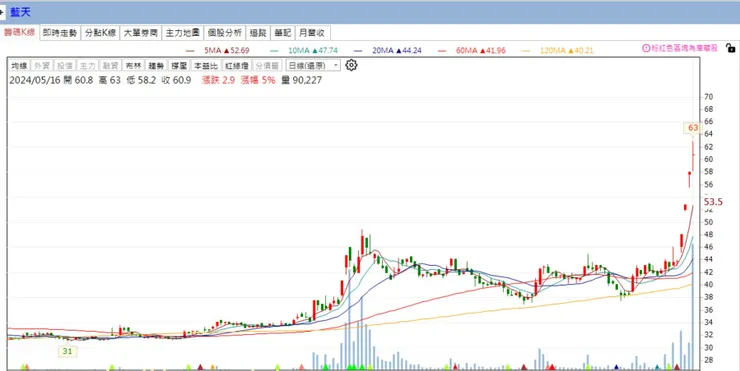Toggle the 投信 indicator button
The width and height of the screenshot is (740, 371).
65,66
